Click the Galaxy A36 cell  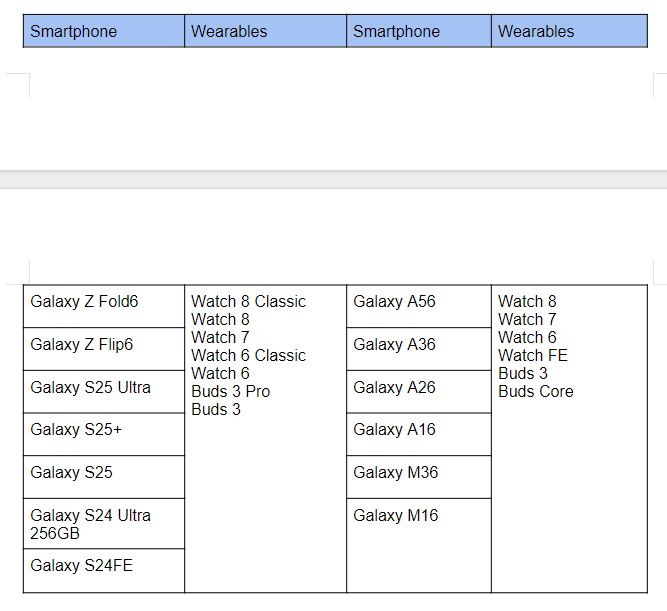[419, 348]
